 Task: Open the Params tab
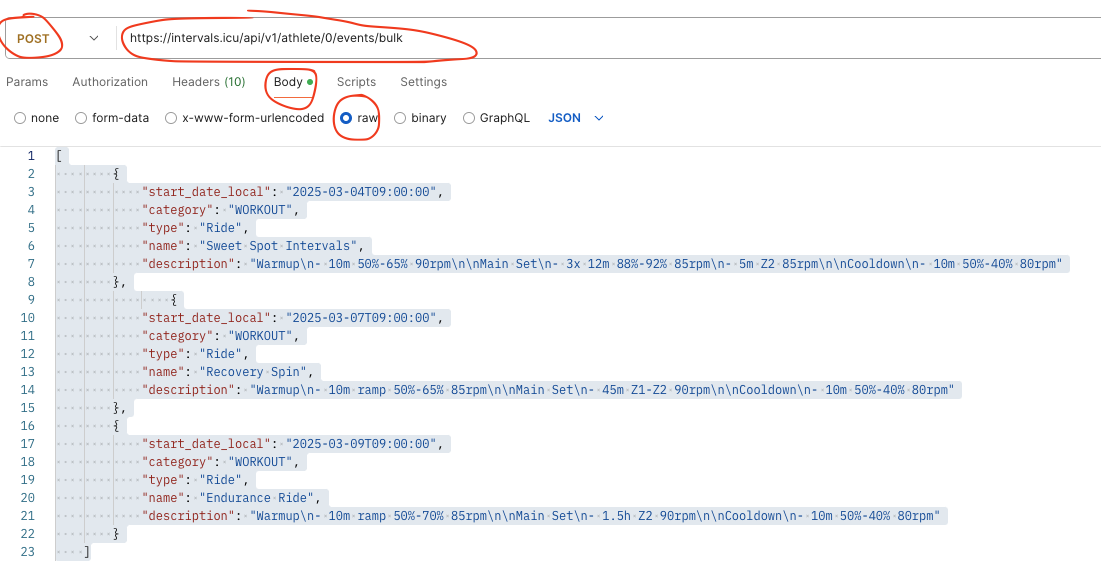(x=27, y=82)
